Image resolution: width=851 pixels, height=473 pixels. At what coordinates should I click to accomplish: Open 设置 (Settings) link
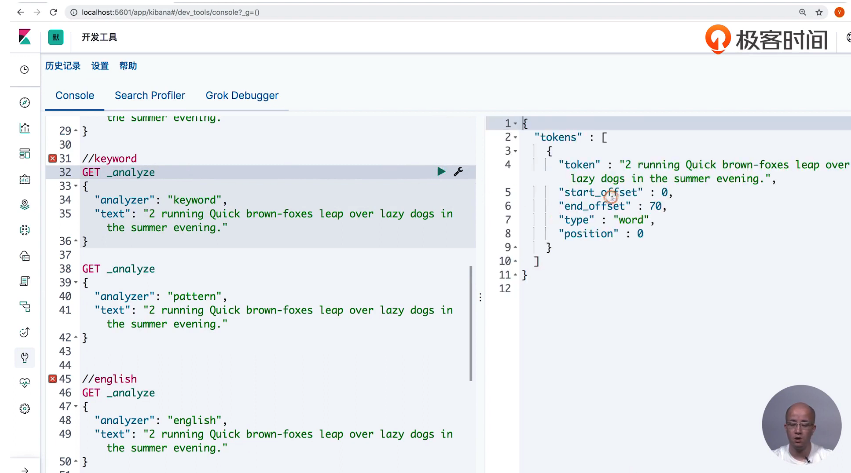click(x=100, y=66)
